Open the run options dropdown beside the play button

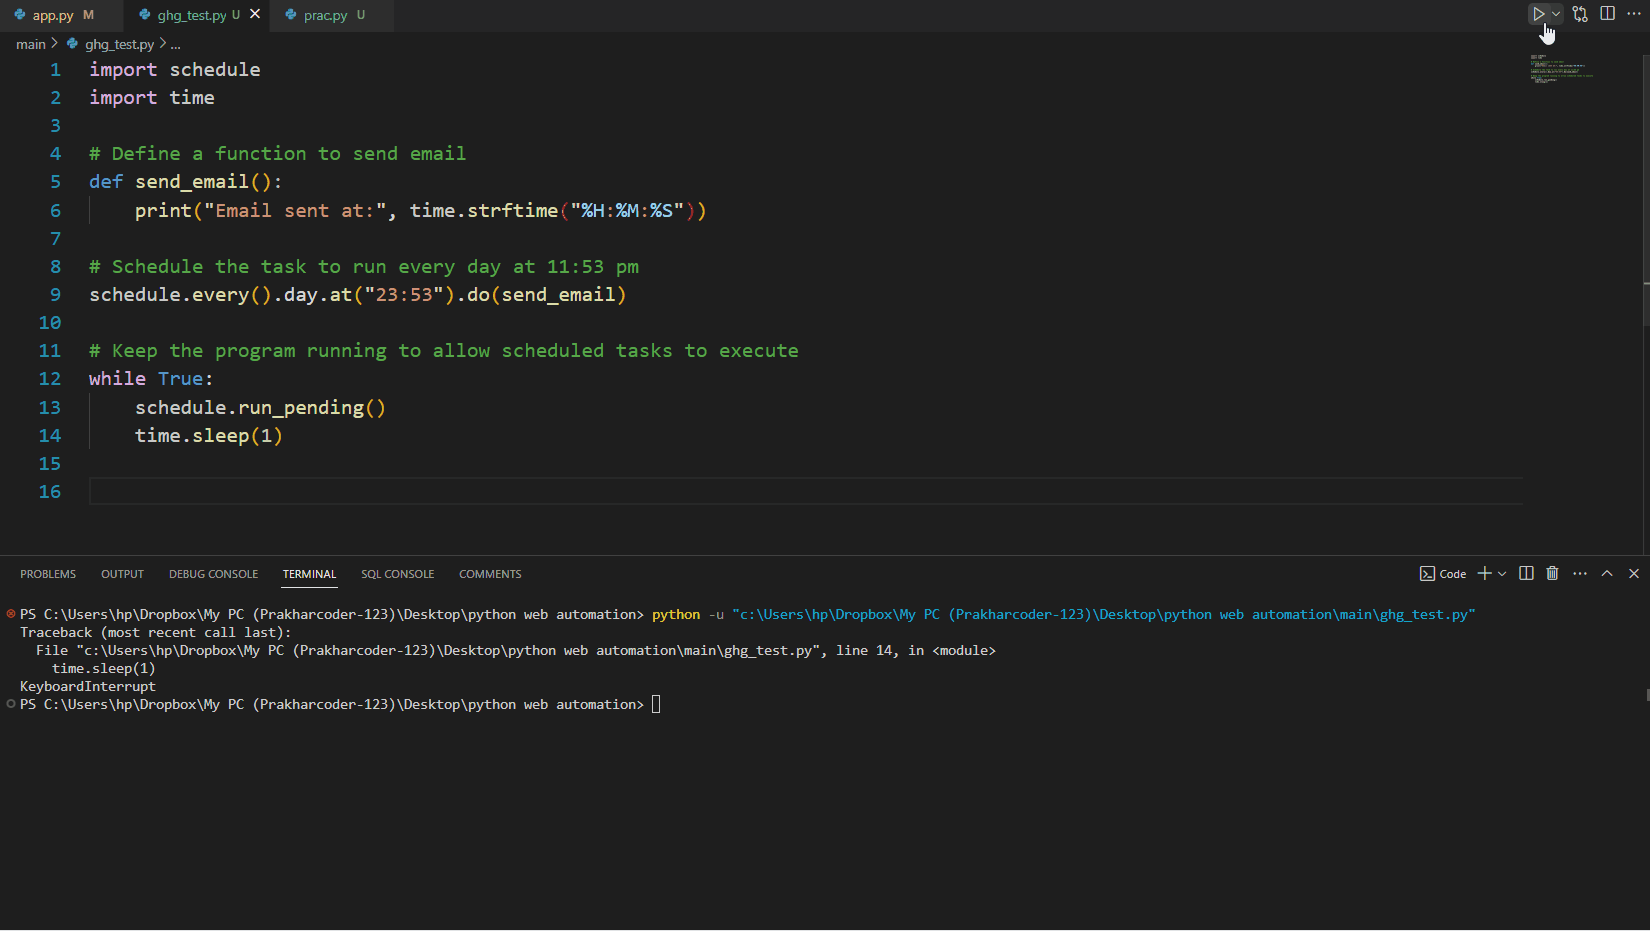click(x=1556, y=14)
